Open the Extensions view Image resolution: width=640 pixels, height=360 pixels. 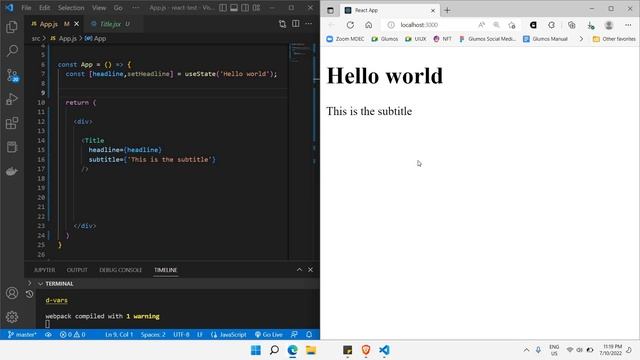click(x=12, y=123)
